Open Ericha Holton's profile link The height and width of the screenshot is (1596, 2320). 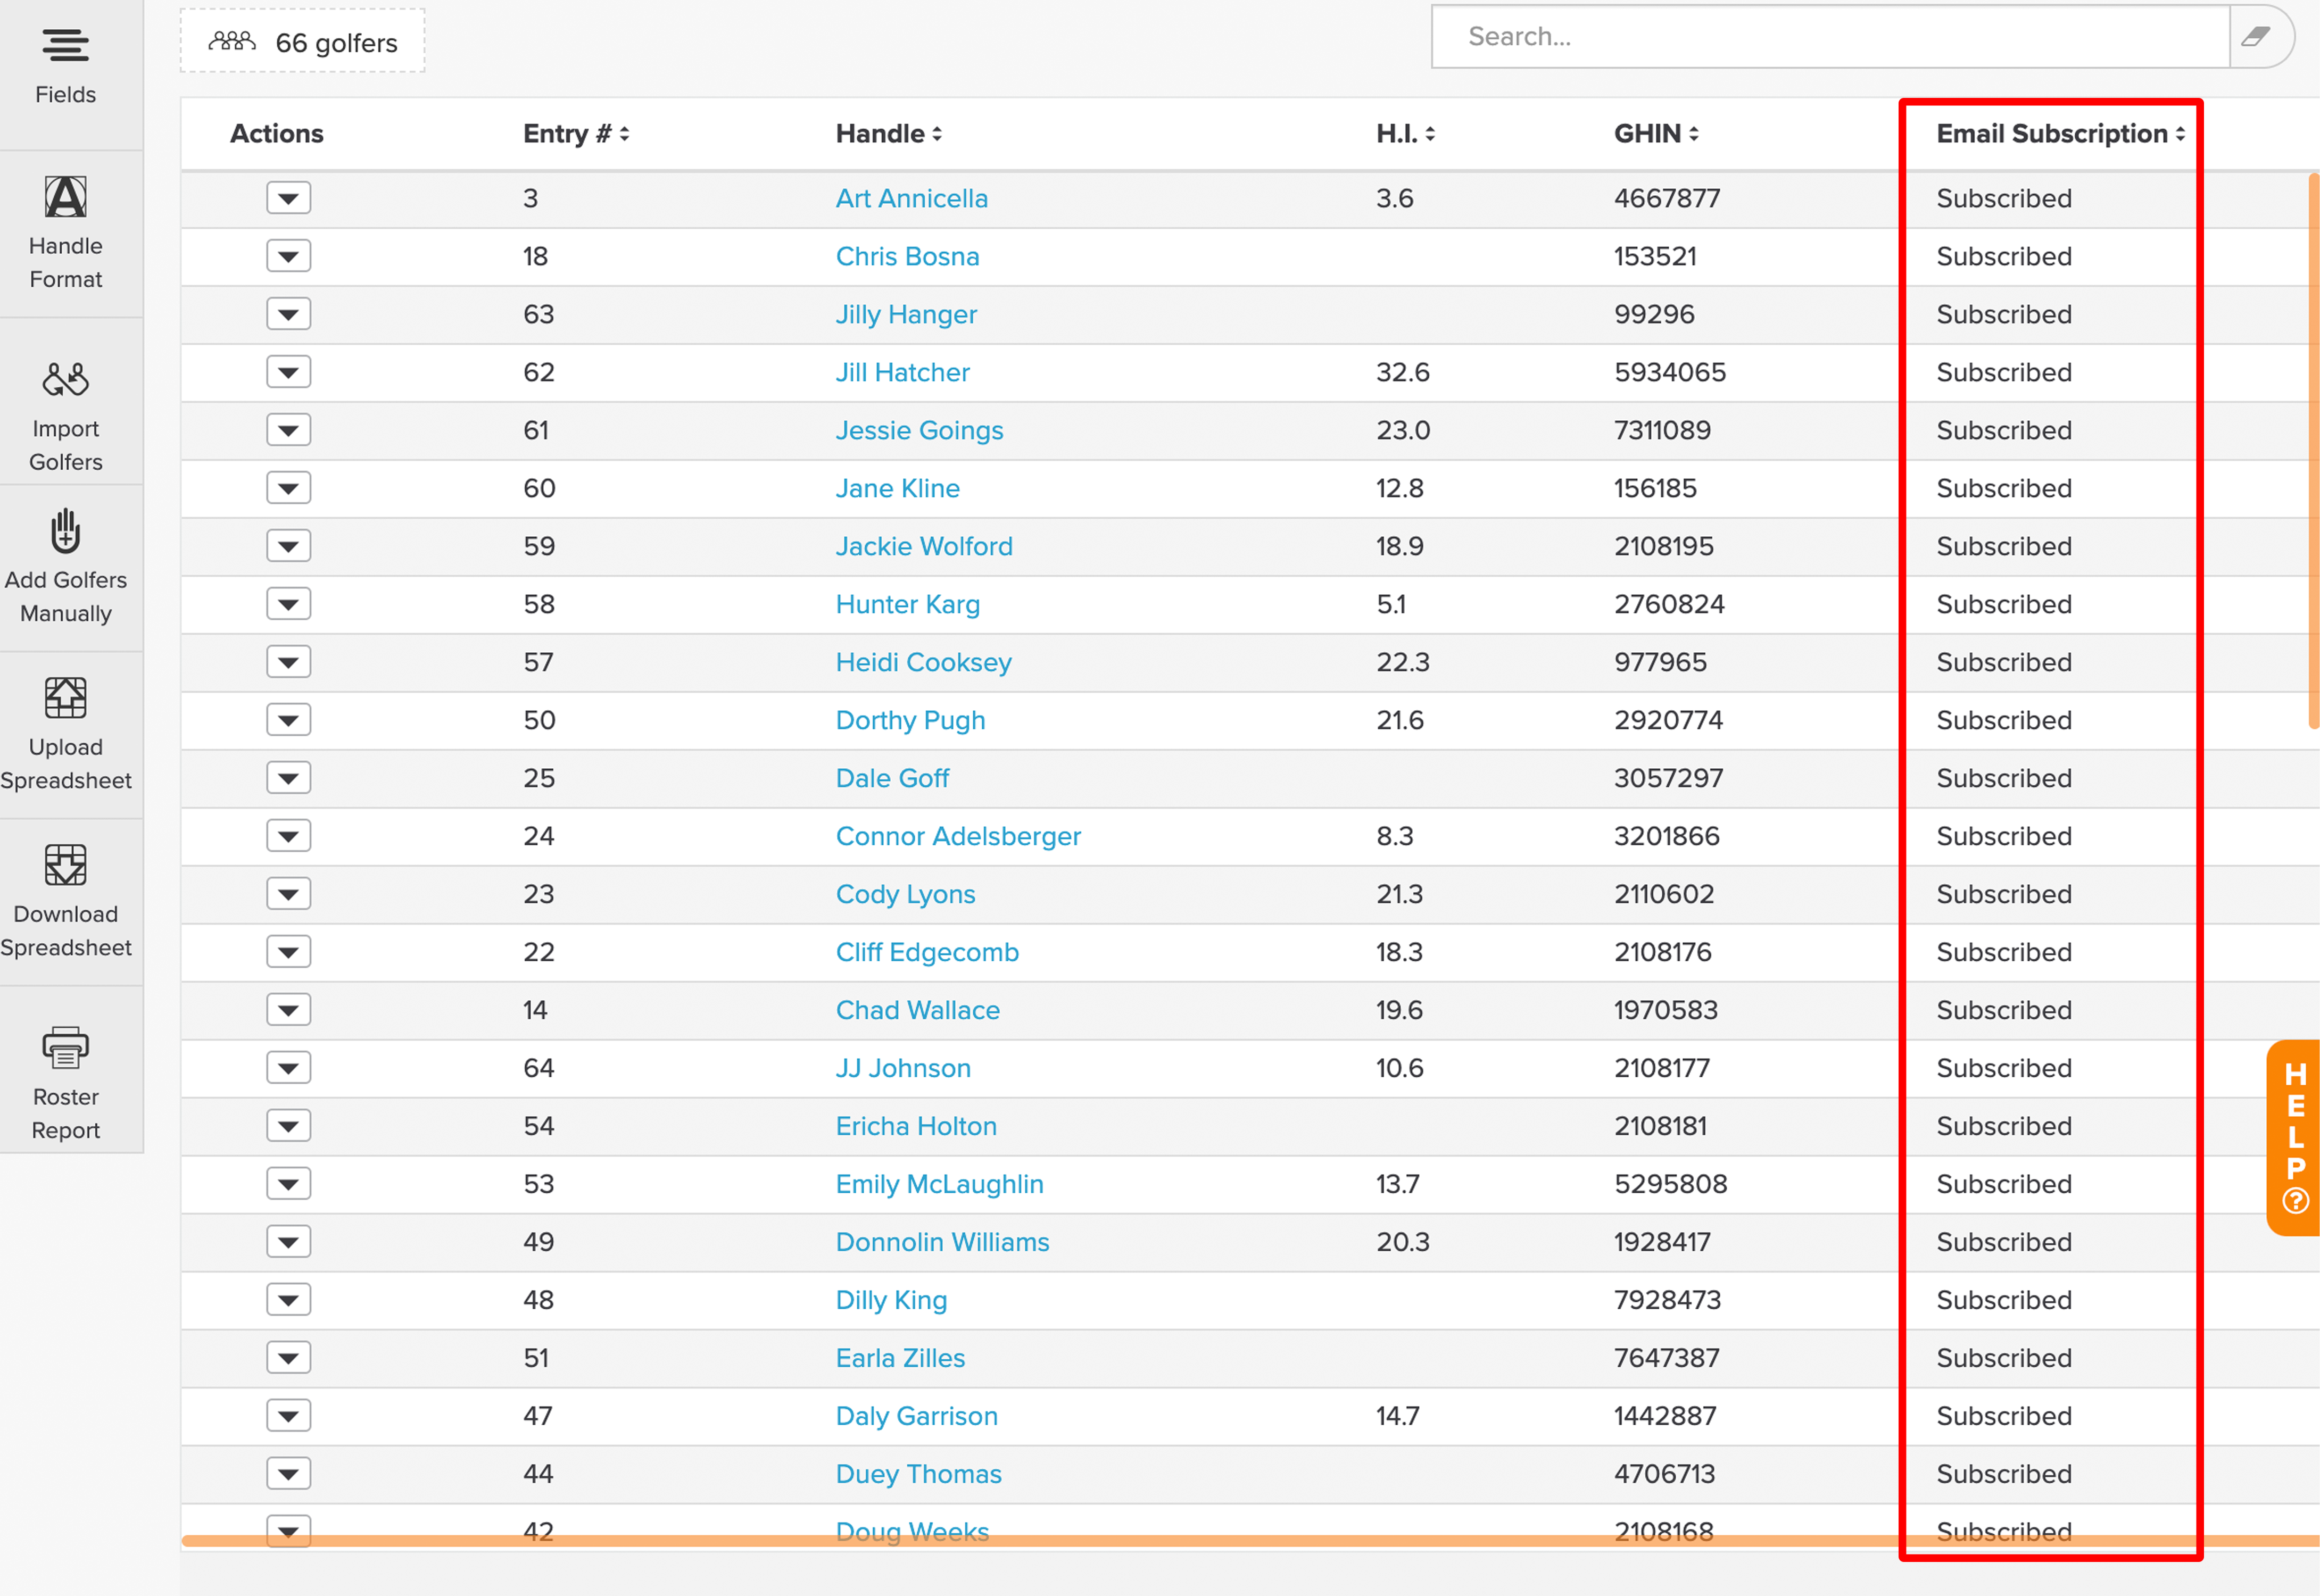(916, 1126)
